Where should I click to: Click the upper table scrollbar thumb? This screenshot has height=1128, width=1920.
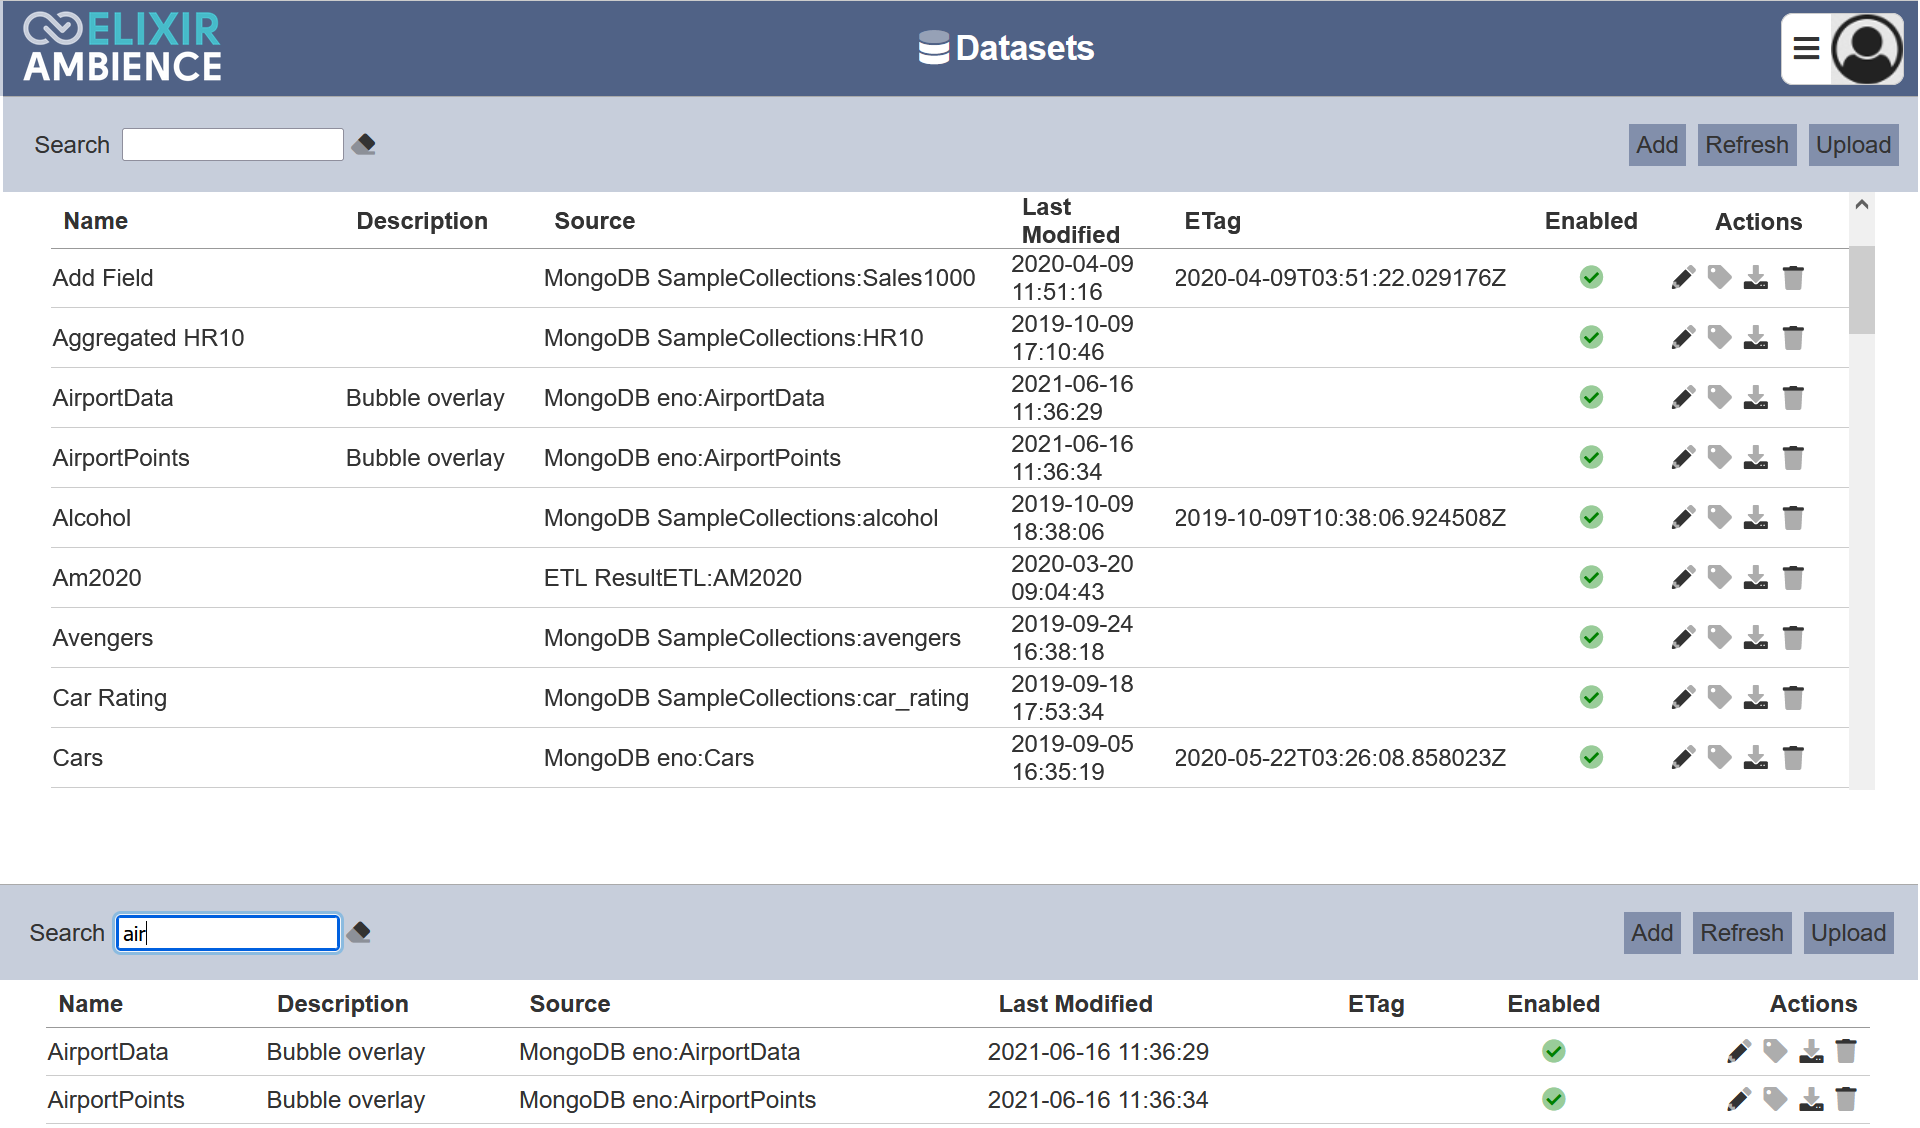tap(1862, 289)
